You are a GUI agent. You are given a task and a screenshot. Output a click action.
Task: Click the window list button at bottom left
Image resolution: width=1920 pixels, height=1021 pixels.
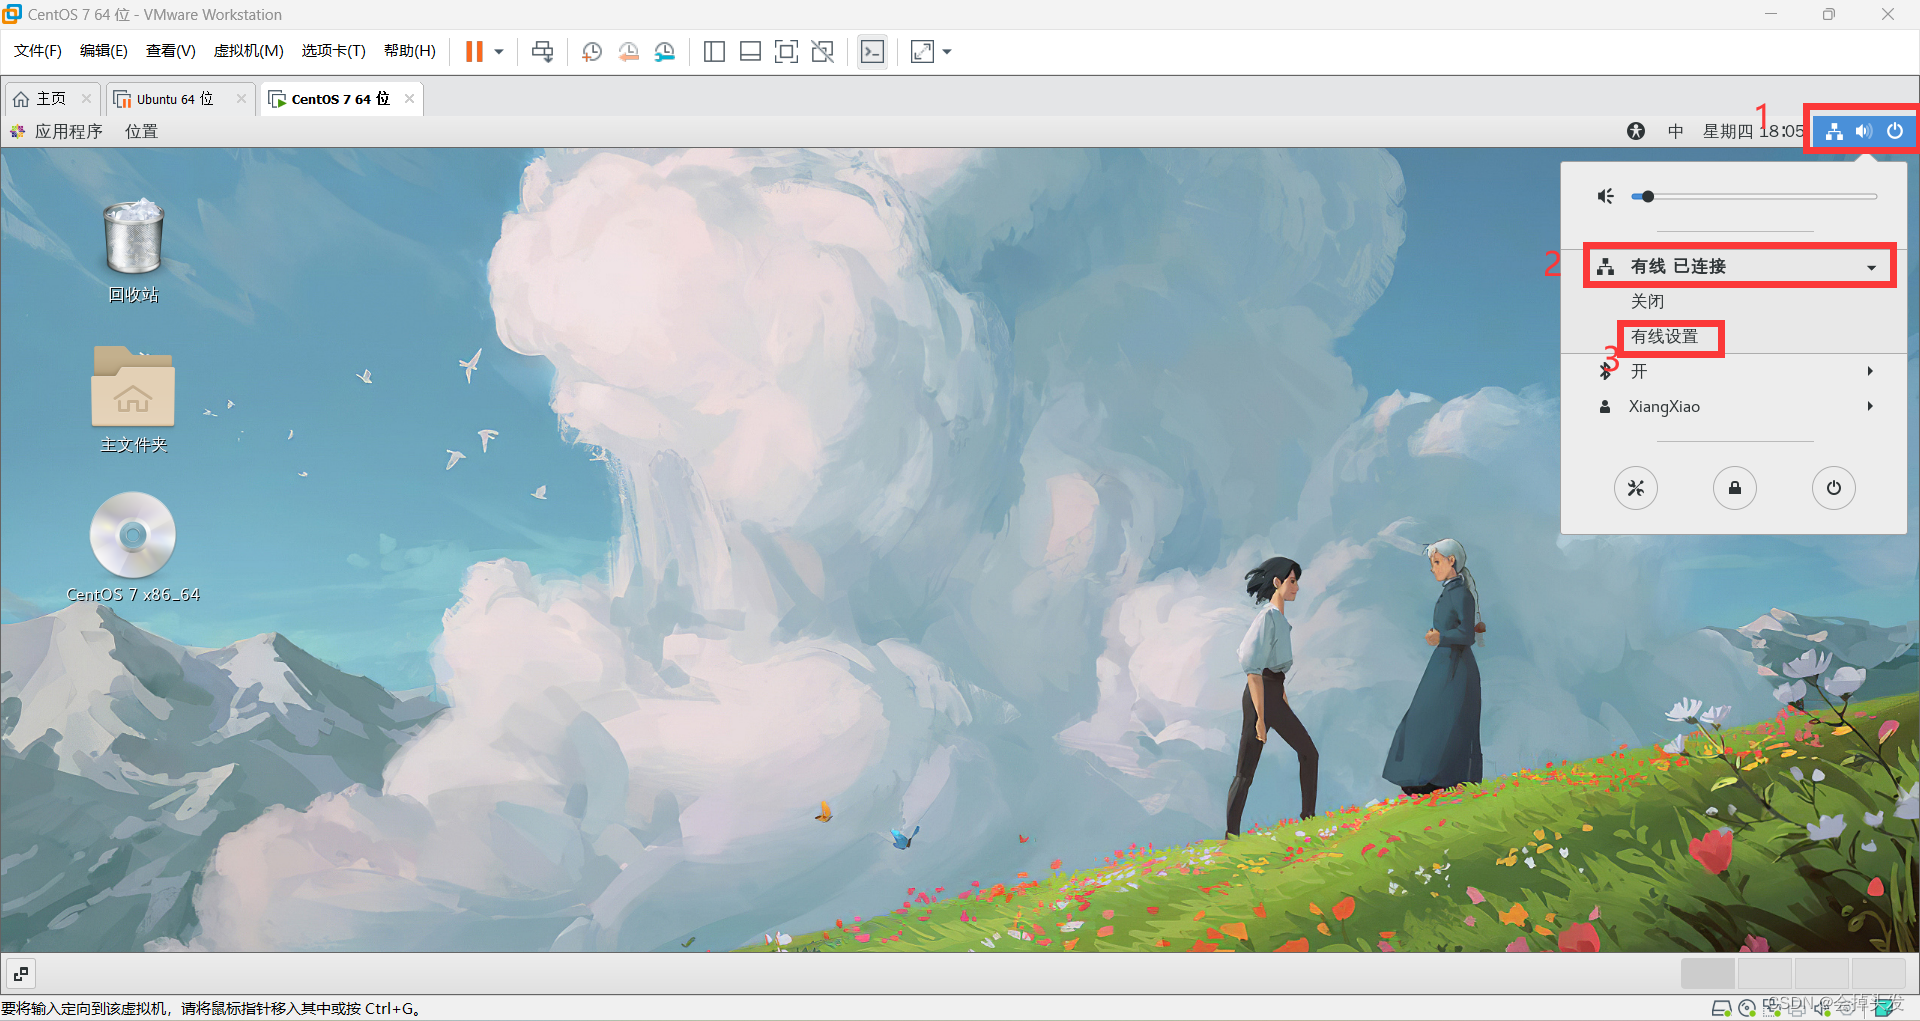click(x=21, y=973)
